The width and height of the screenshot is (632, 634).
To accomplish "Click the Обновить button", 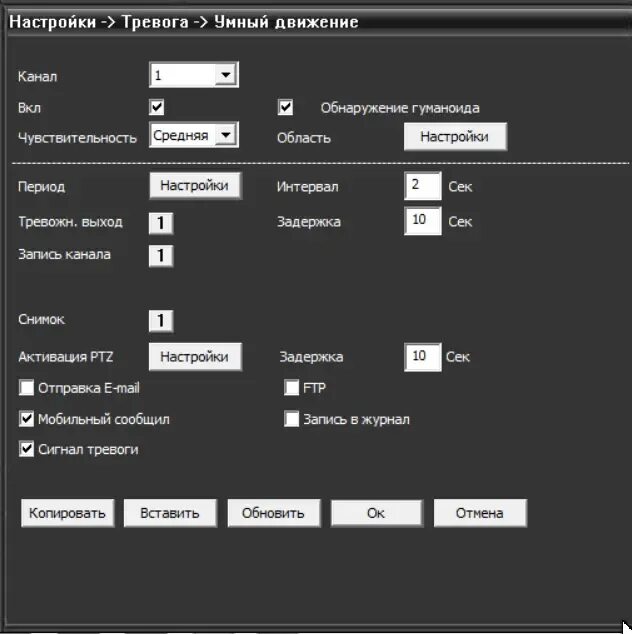I will (x=274, y=513).
